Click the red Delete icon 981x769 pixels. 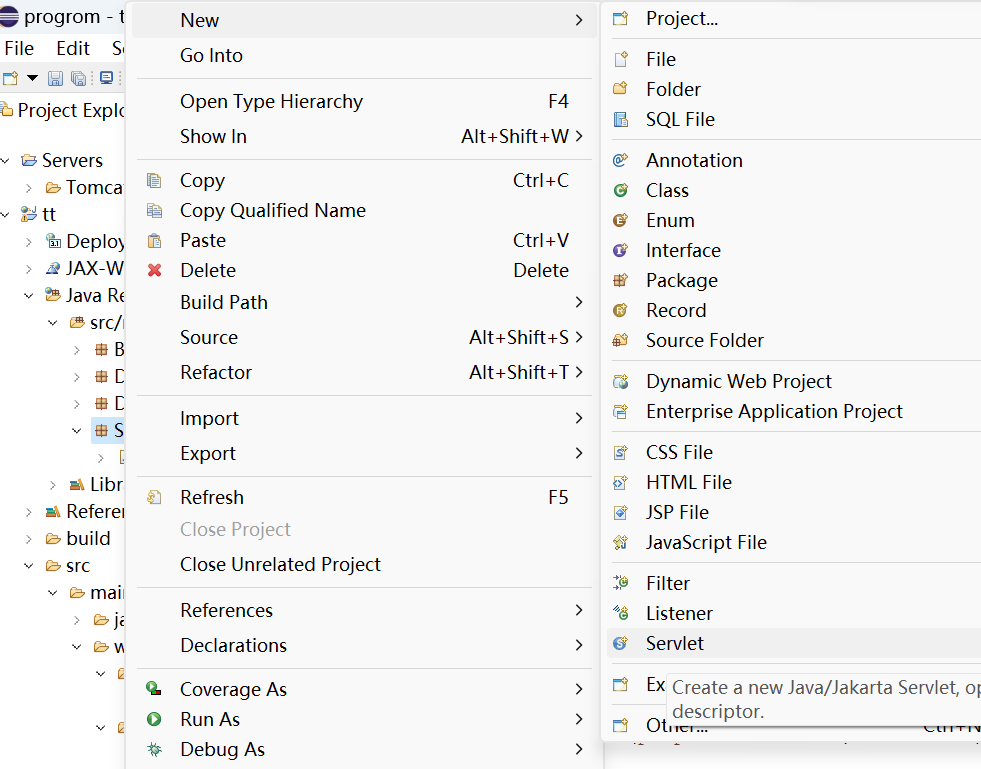tap(154, 270)
